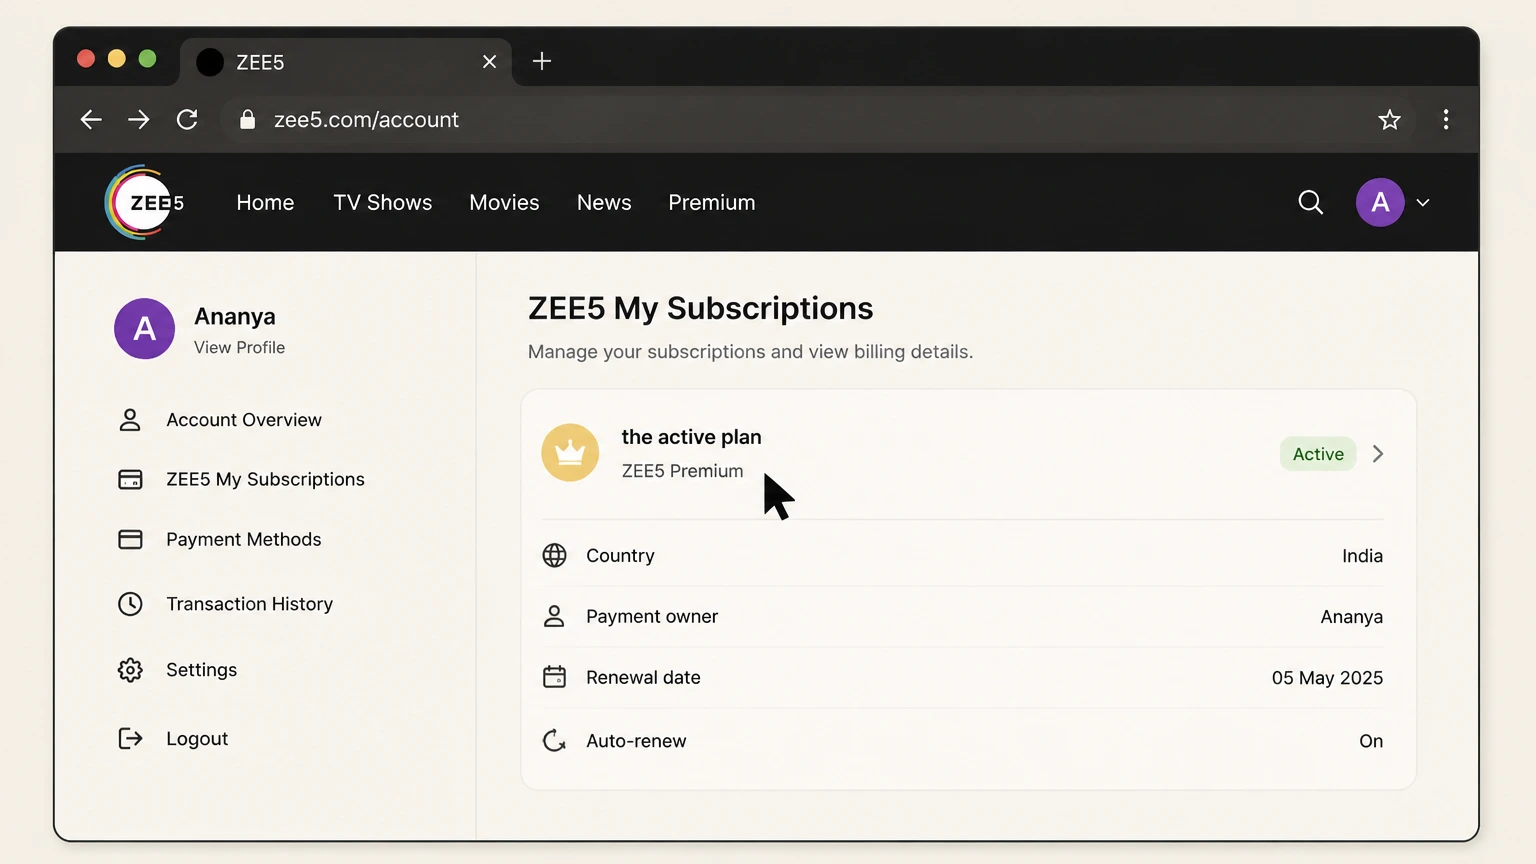Viewport: 1536px width, 864px height.
Task: Bookmark page with star icon
Action: pyautogui.click(x=1389, y=120)
